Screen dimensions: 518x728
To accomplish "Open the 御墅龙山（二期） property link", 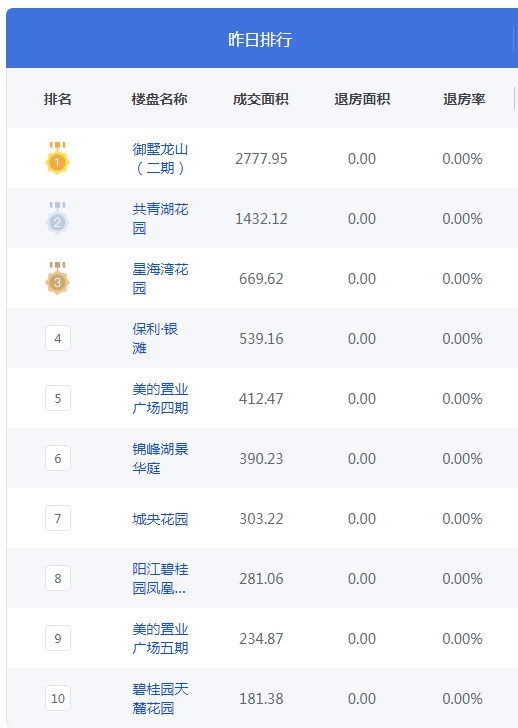I will (160, 158).
